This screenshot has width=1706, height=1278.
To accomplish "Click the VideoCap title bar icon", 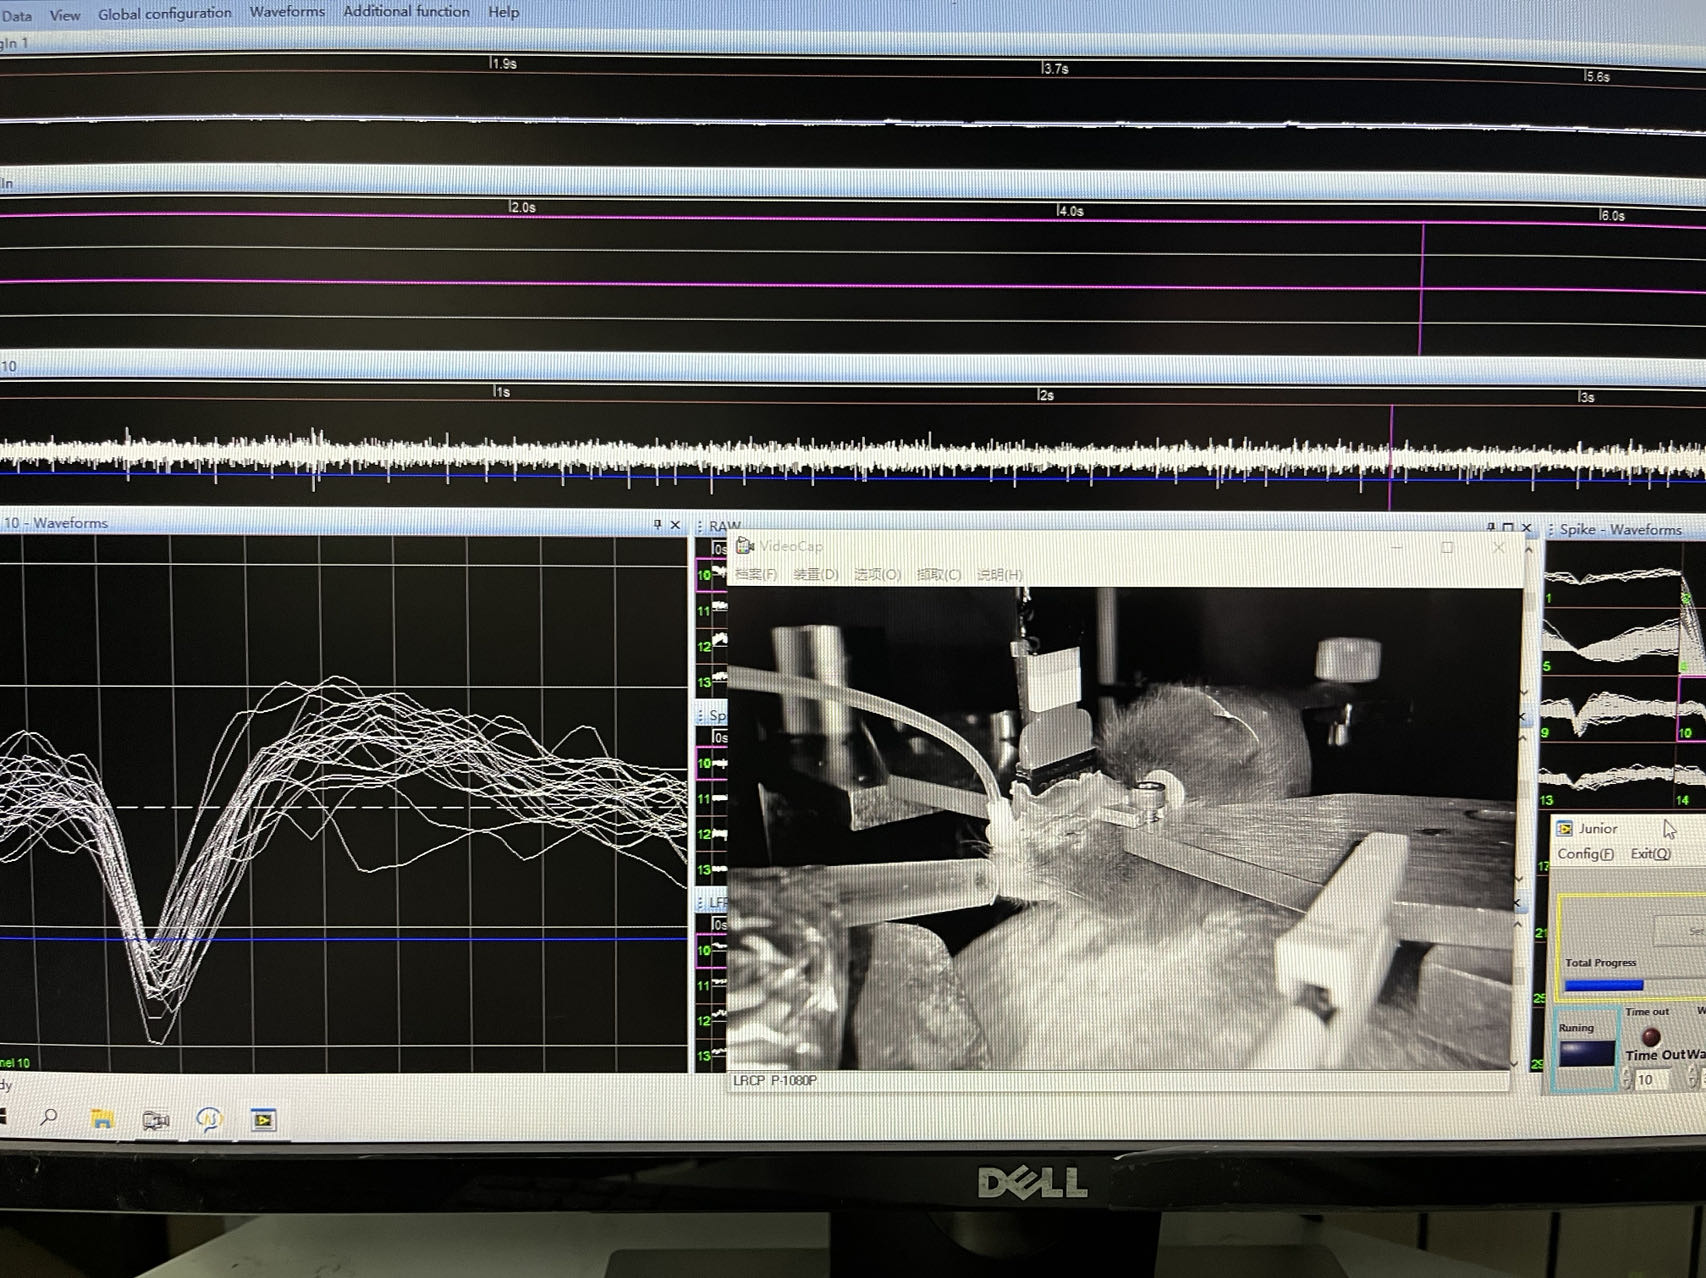I will (x=745, y=545).
